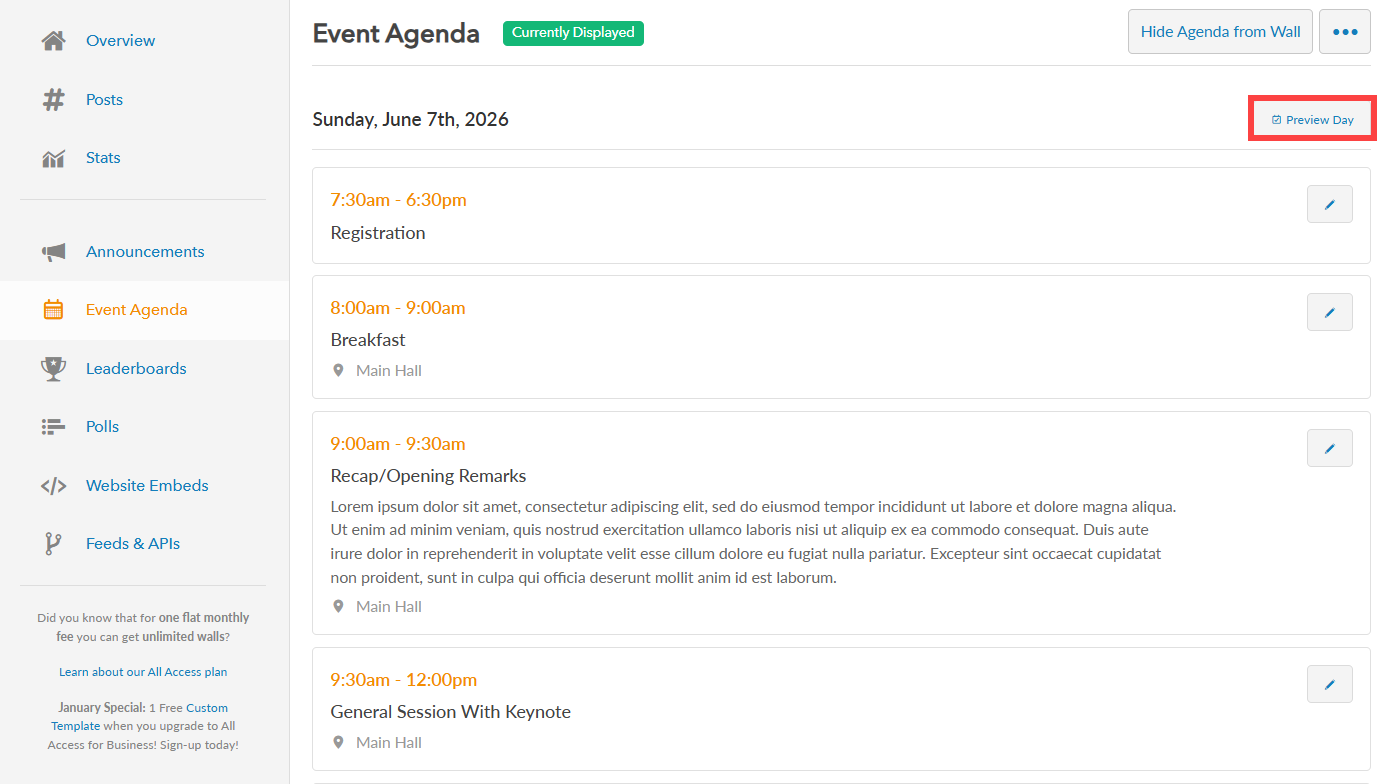Click the Polls list icon

coord(53,427)
